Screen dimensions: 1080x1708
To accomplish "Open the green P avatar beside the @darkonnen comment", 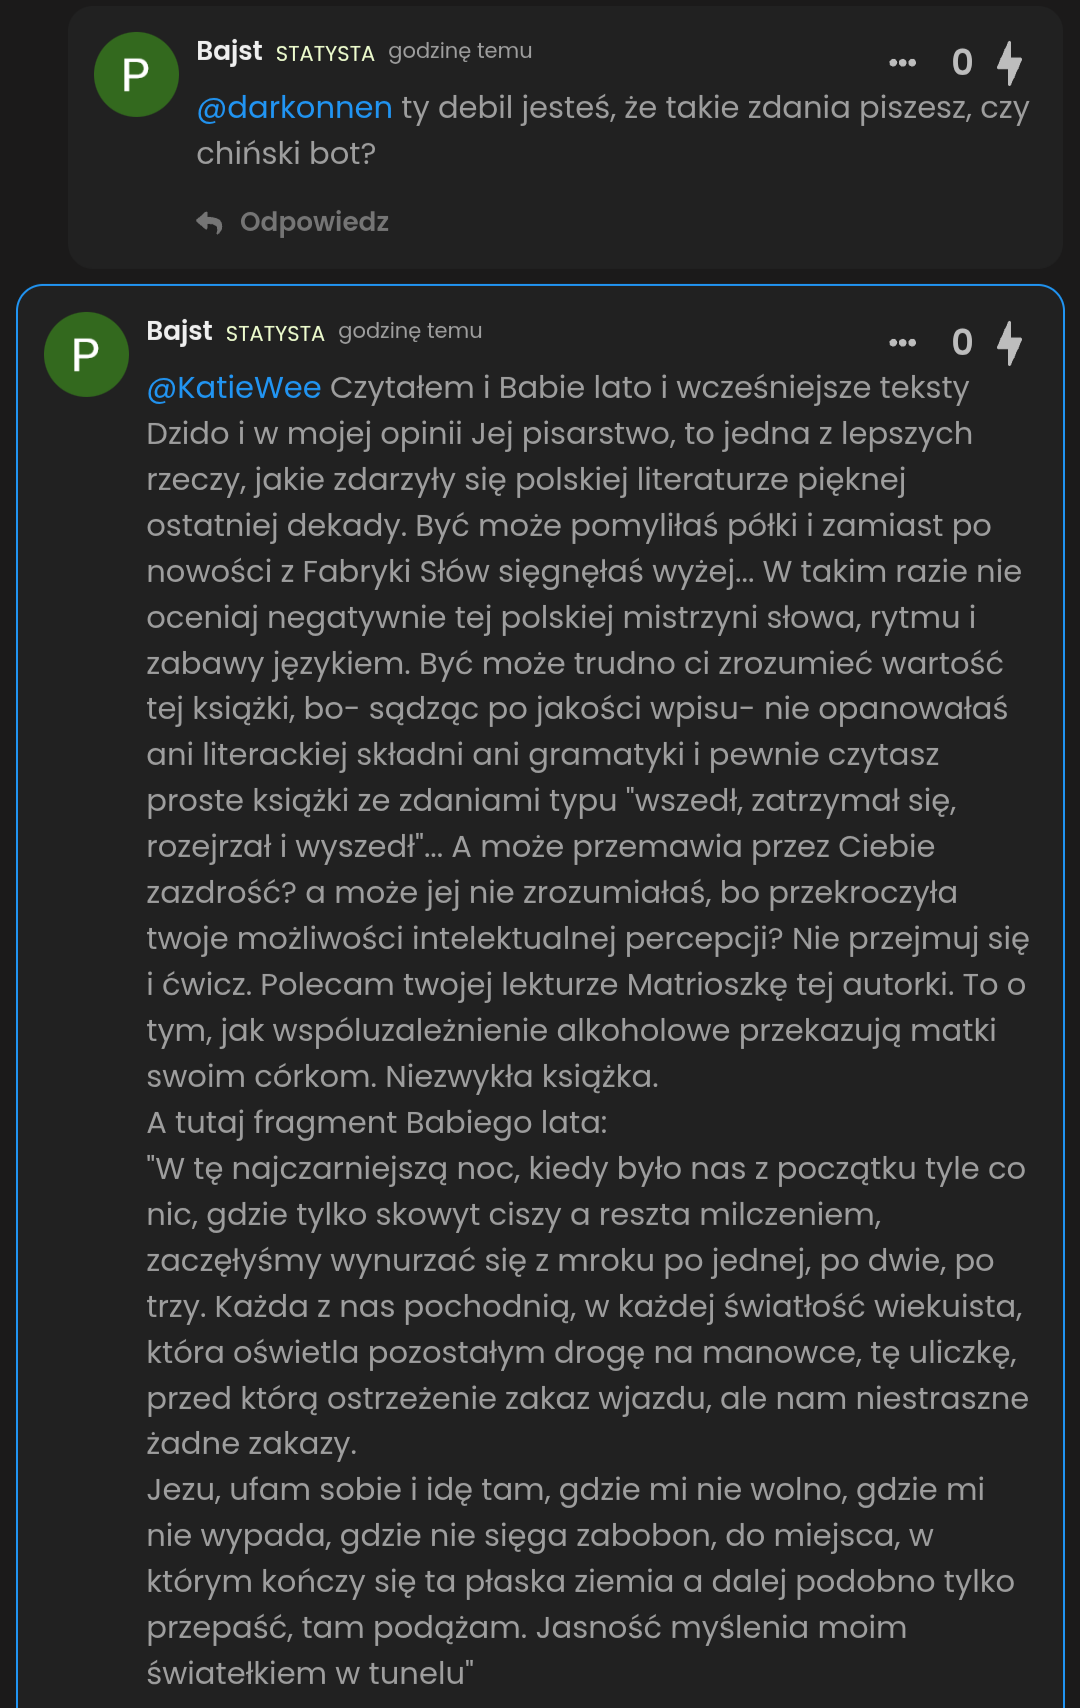I will point(136,75).
